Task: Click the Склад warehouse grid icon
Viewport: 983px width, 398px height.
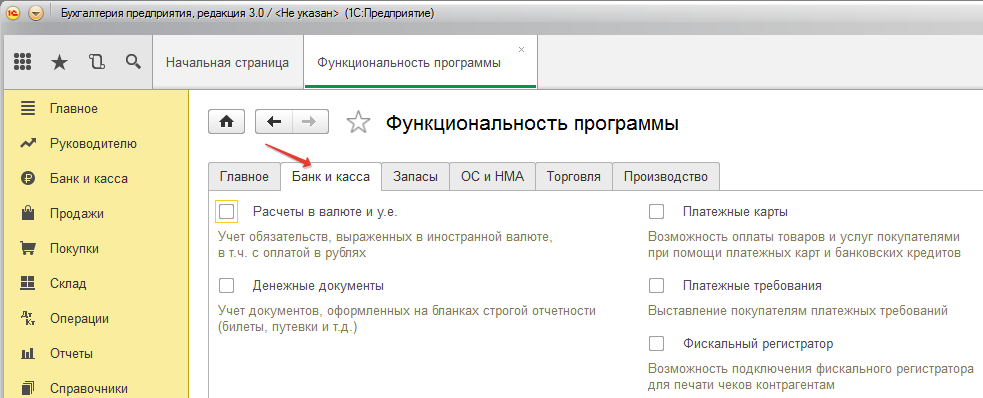Action: 28,283
